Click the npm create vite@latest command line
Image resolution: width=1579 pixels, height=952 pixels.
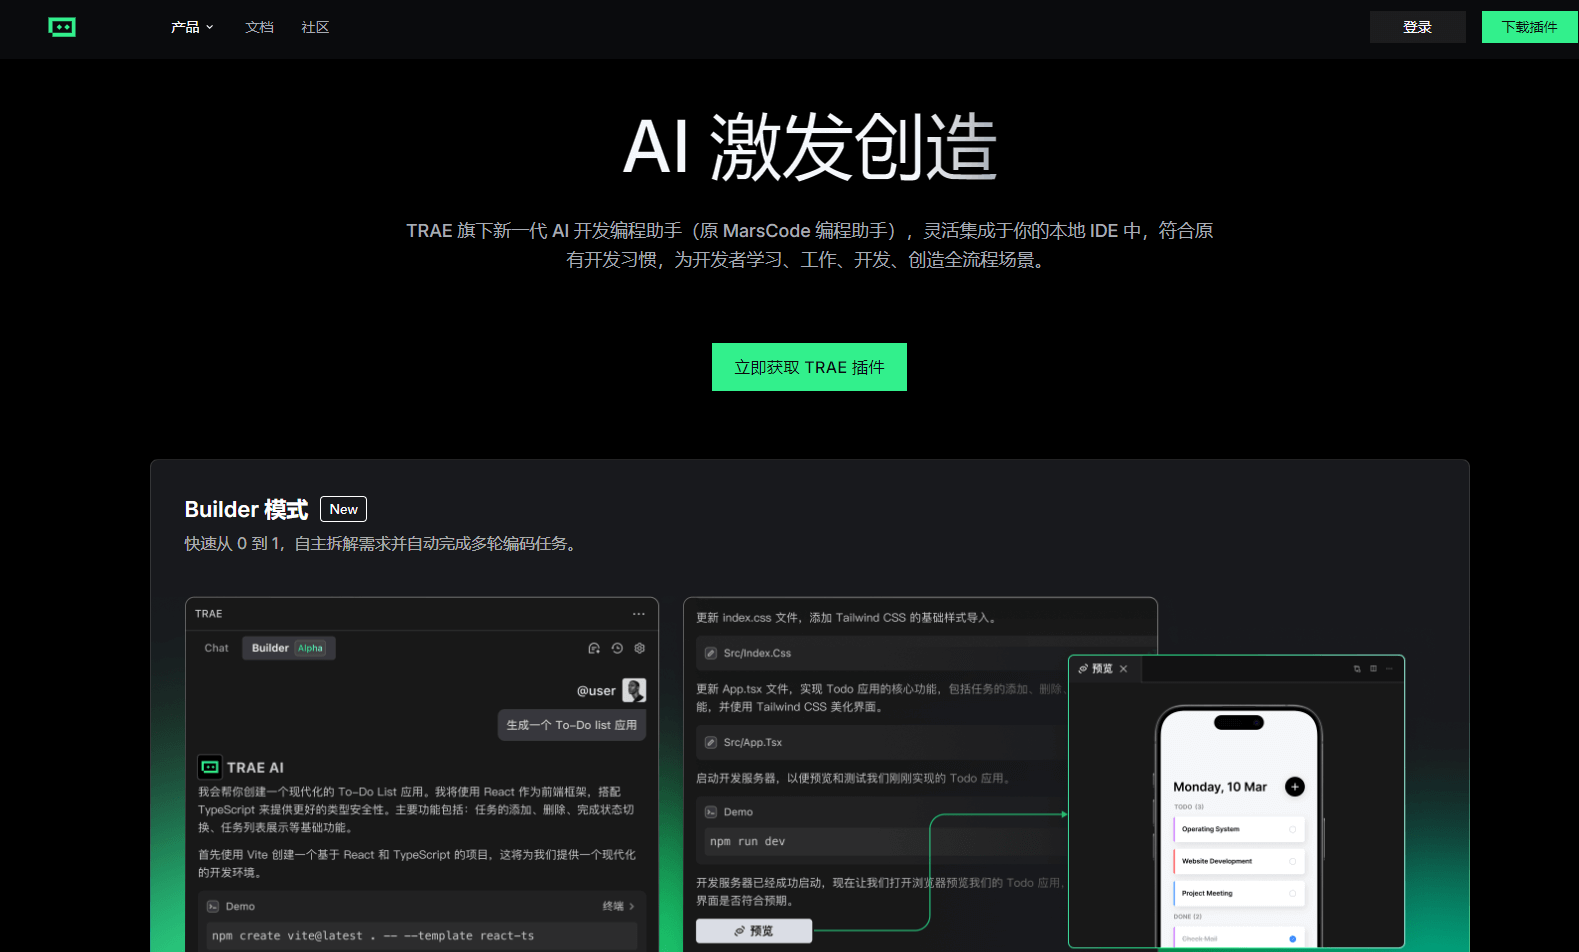tap(421, 936)
